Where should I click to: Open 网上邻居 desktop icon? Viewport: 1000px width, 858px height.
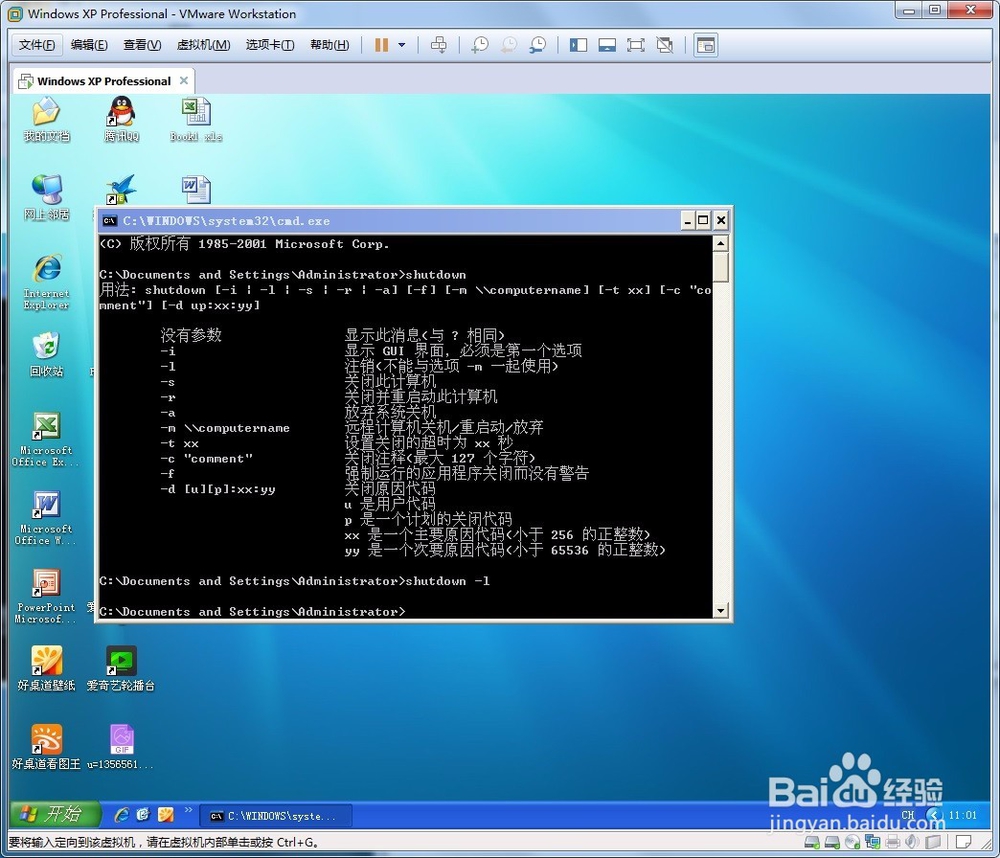(x=47, y=198)
